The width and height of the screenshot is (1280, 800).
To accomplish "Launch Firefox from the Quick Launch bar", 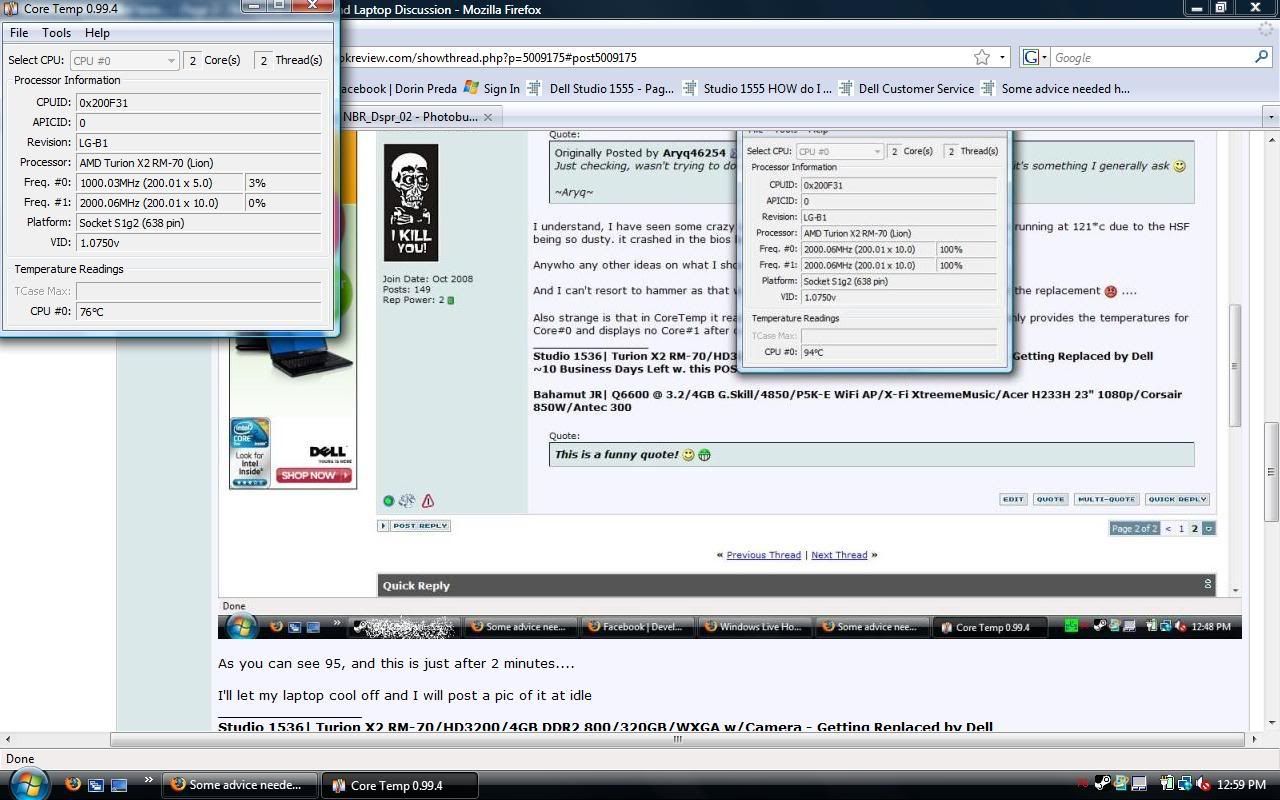I will 73,785.
